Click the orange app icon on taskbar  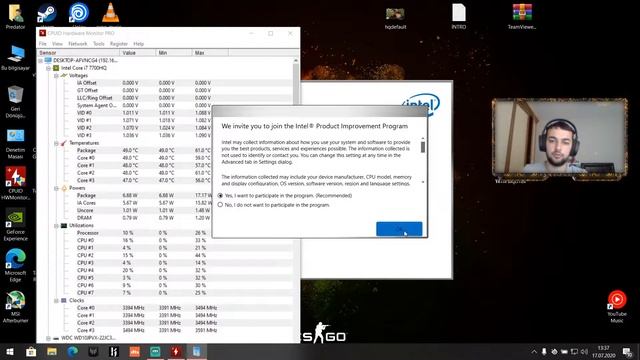point(134,351)
